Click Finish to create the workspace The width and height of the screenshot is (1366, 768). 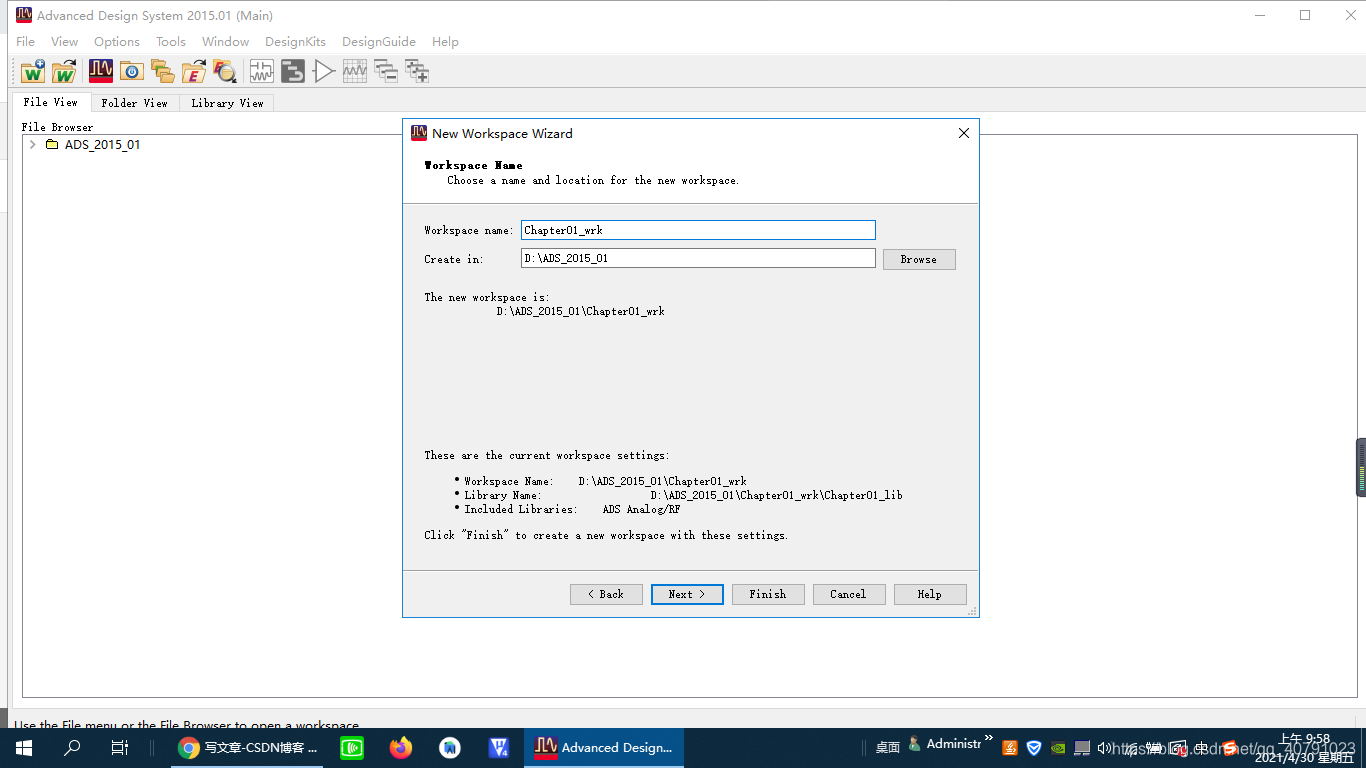768,594
